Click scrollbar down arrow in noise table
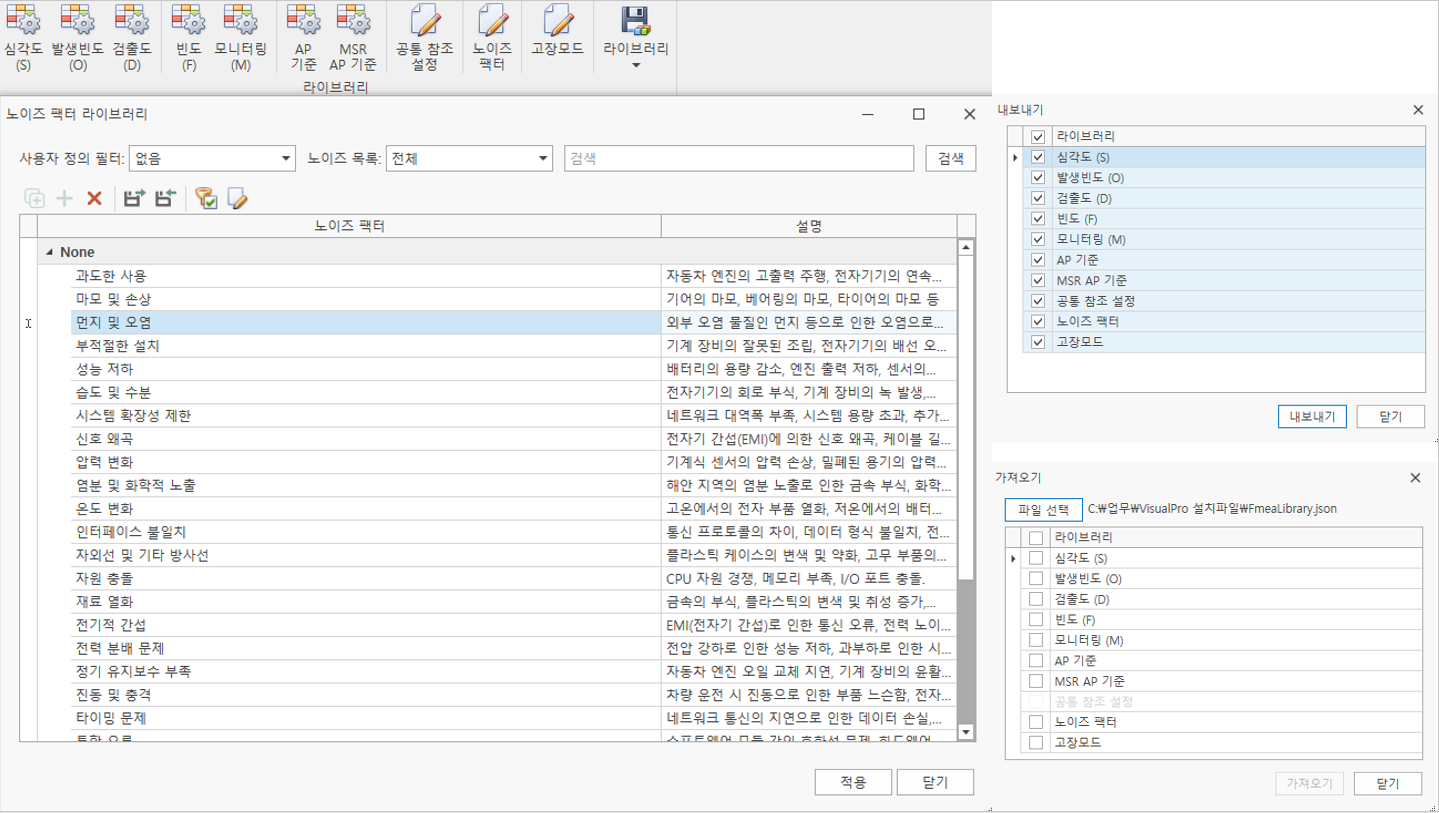The image size is (1439, 813). (x=966, y=732)
